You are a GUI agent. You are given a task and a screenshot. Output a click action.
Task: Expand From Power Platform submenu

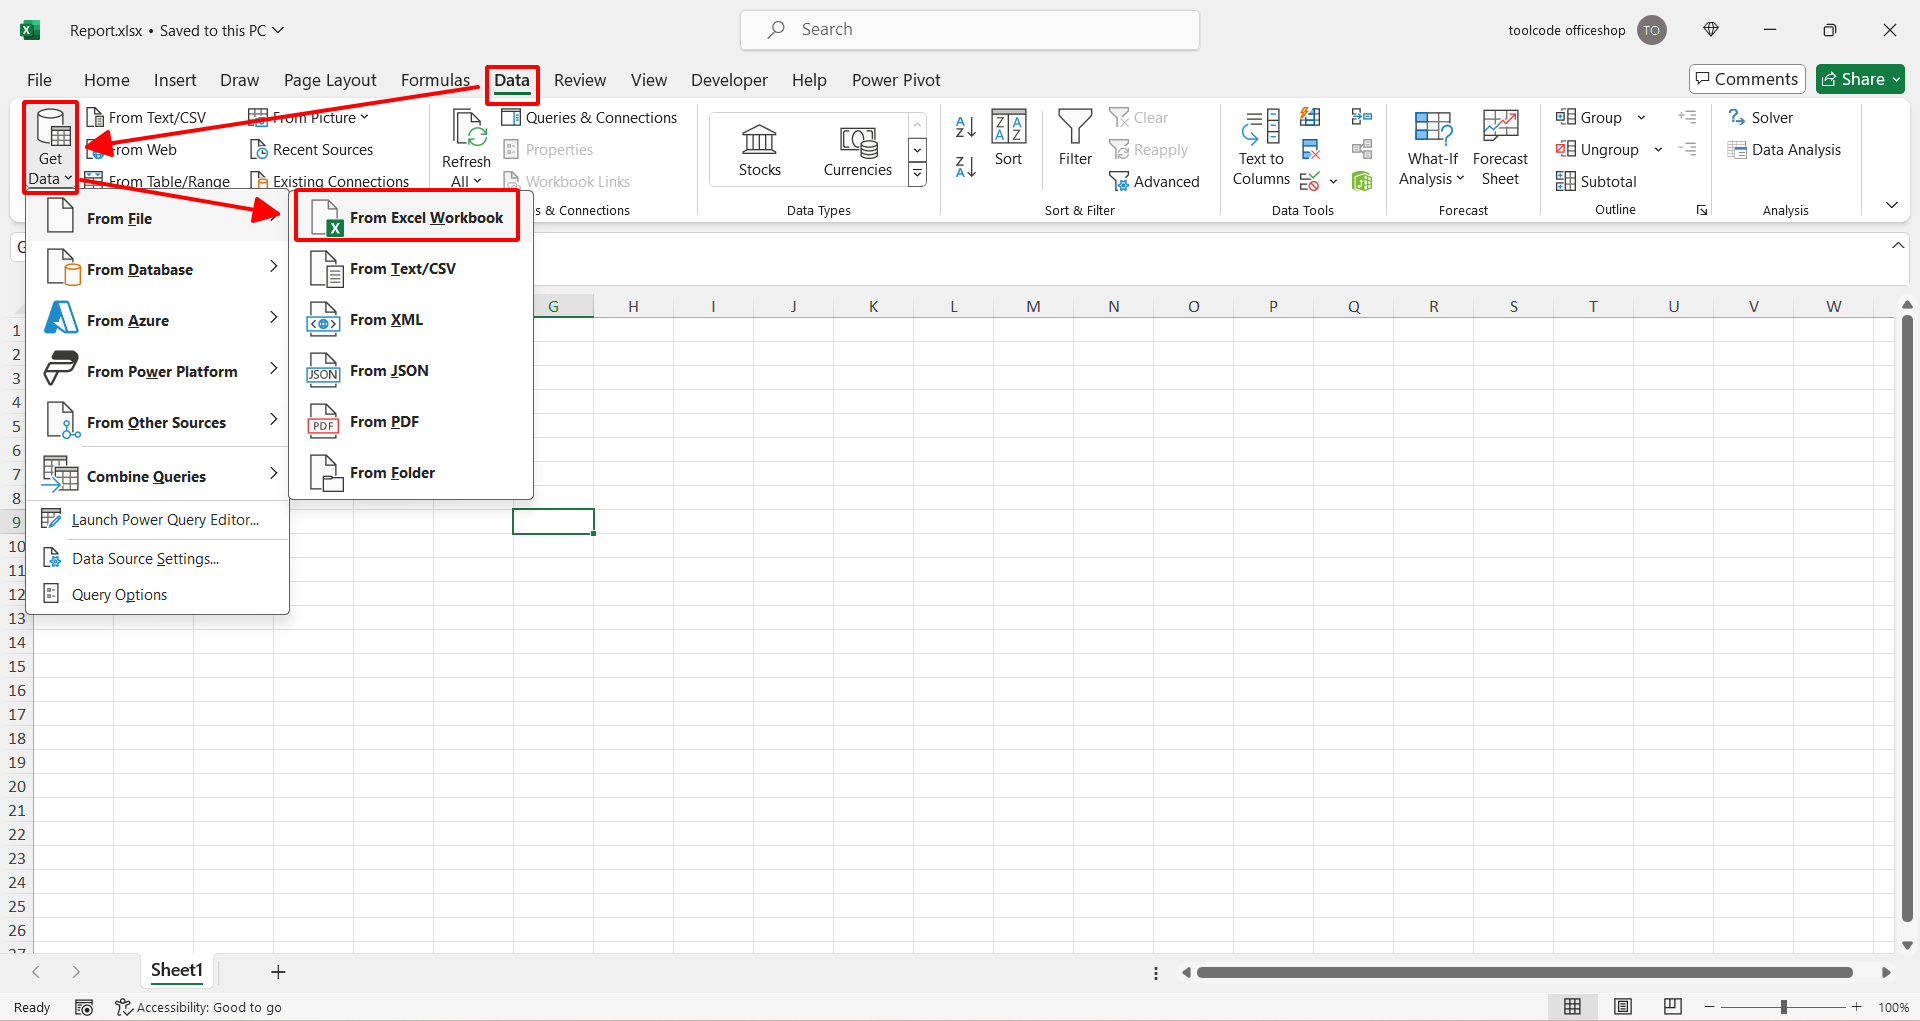tap(160, 371)
